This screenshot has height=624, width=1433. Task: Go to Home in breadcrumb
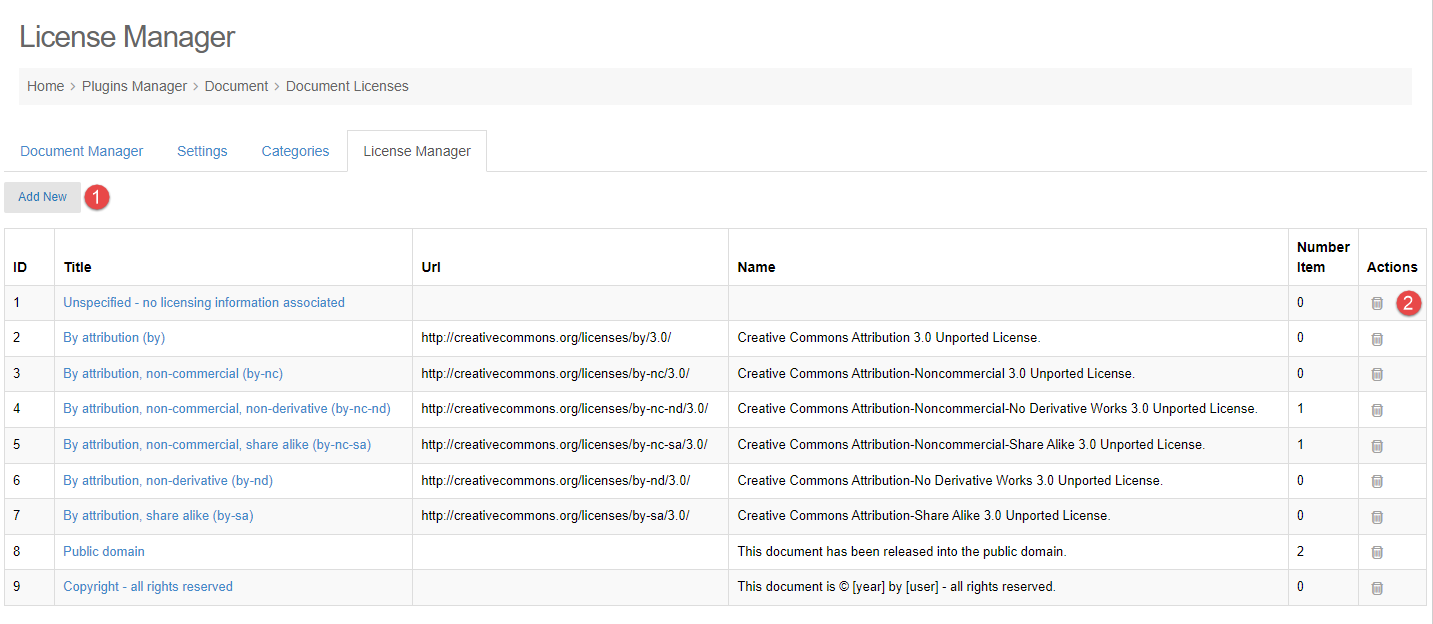tap(46, 86)
